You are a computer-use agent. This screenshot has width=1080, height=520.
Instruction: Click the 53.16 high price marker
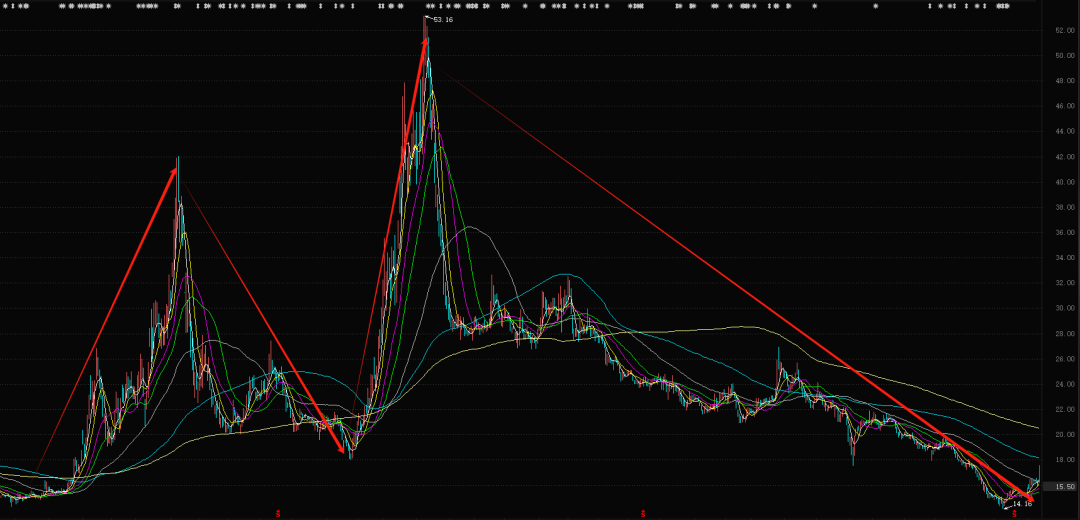tap(443, 19)
